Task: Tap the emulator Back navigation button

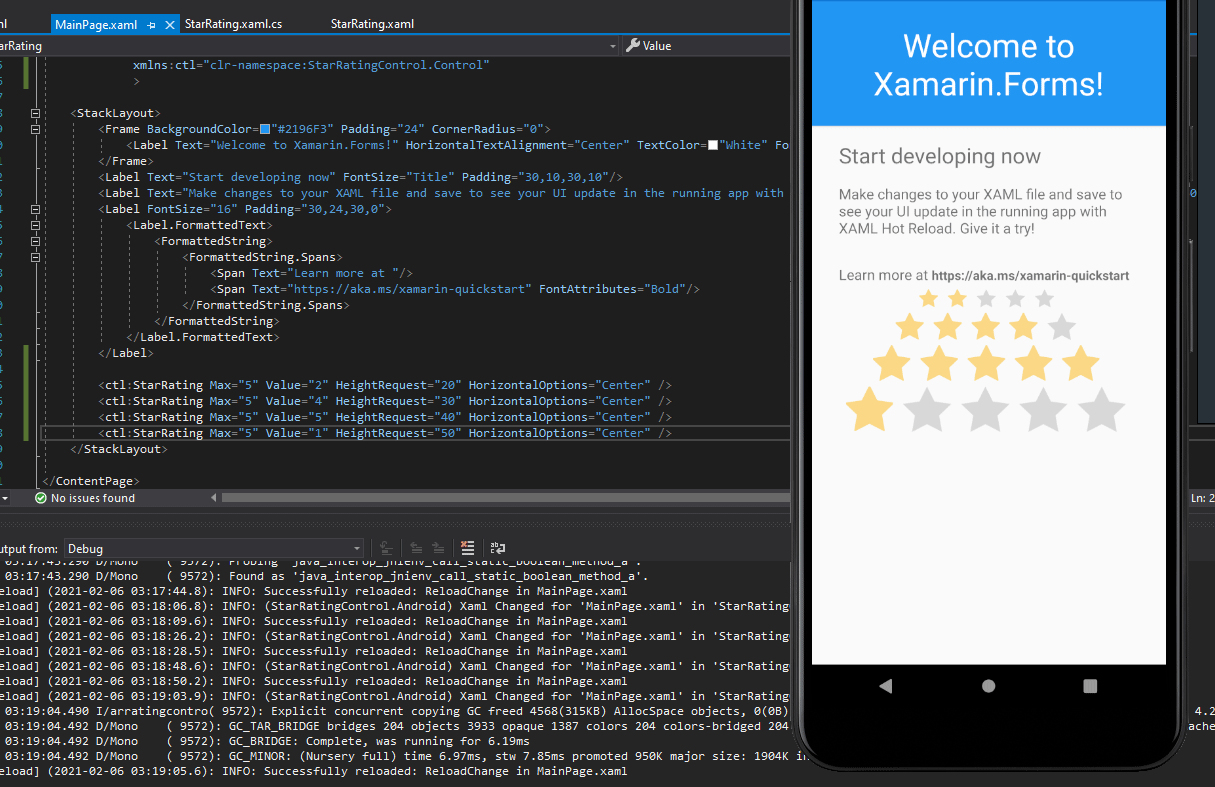Action: click(885, 686)
